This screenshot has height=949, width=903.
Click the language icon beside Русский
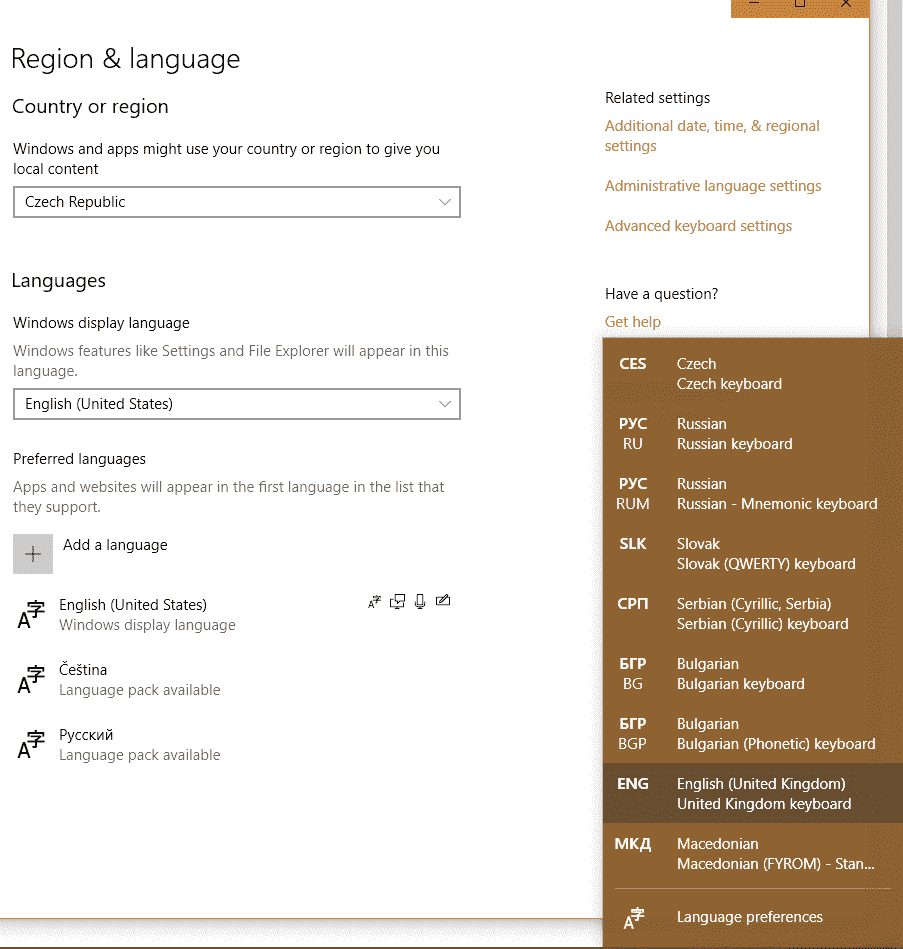[x=31, y=745]
